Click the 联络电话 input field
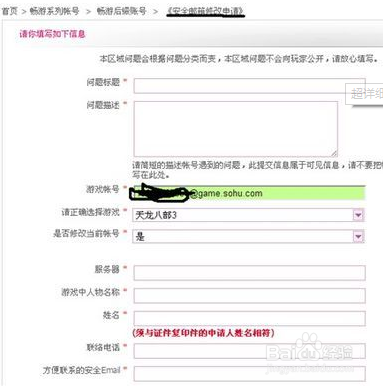 (249, 351)
